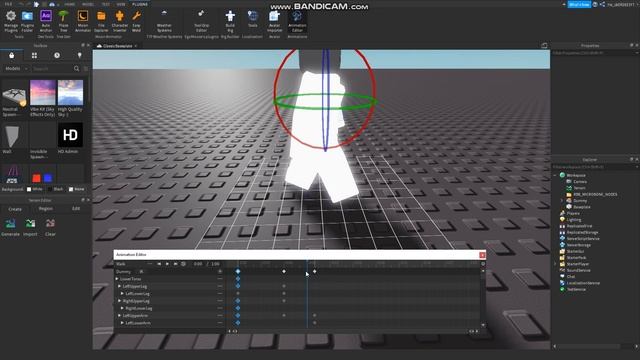
Task: Expand the LeftUpperArm track
Action: point(120,316)
